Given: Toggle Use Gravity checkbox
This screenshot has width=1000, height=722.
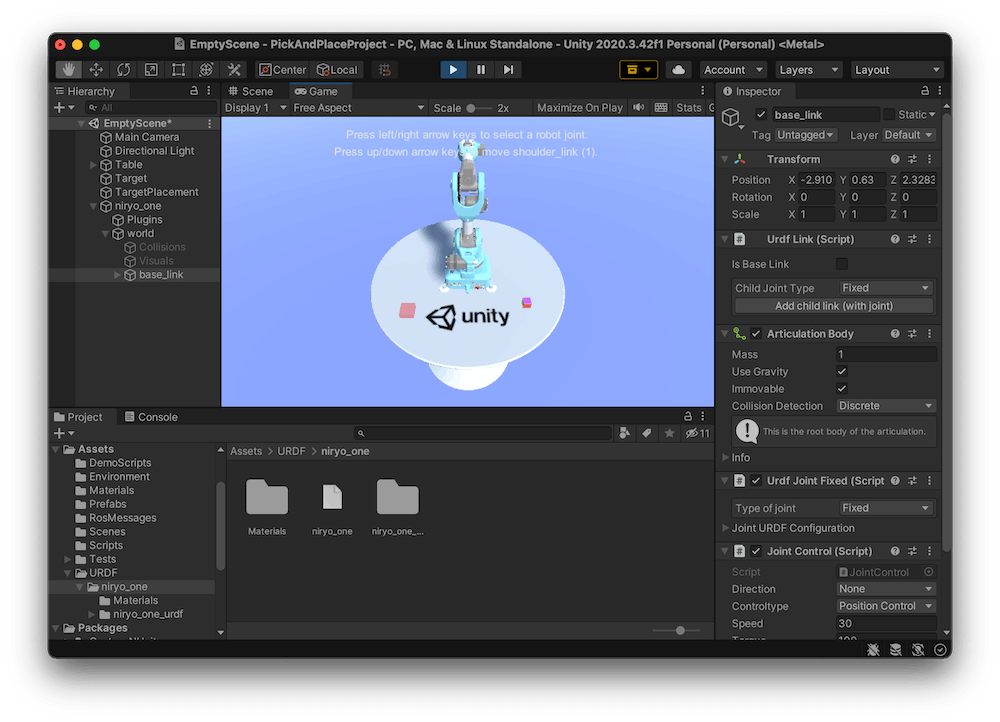Looking at the screenshot, I should (x=842, y=371).
